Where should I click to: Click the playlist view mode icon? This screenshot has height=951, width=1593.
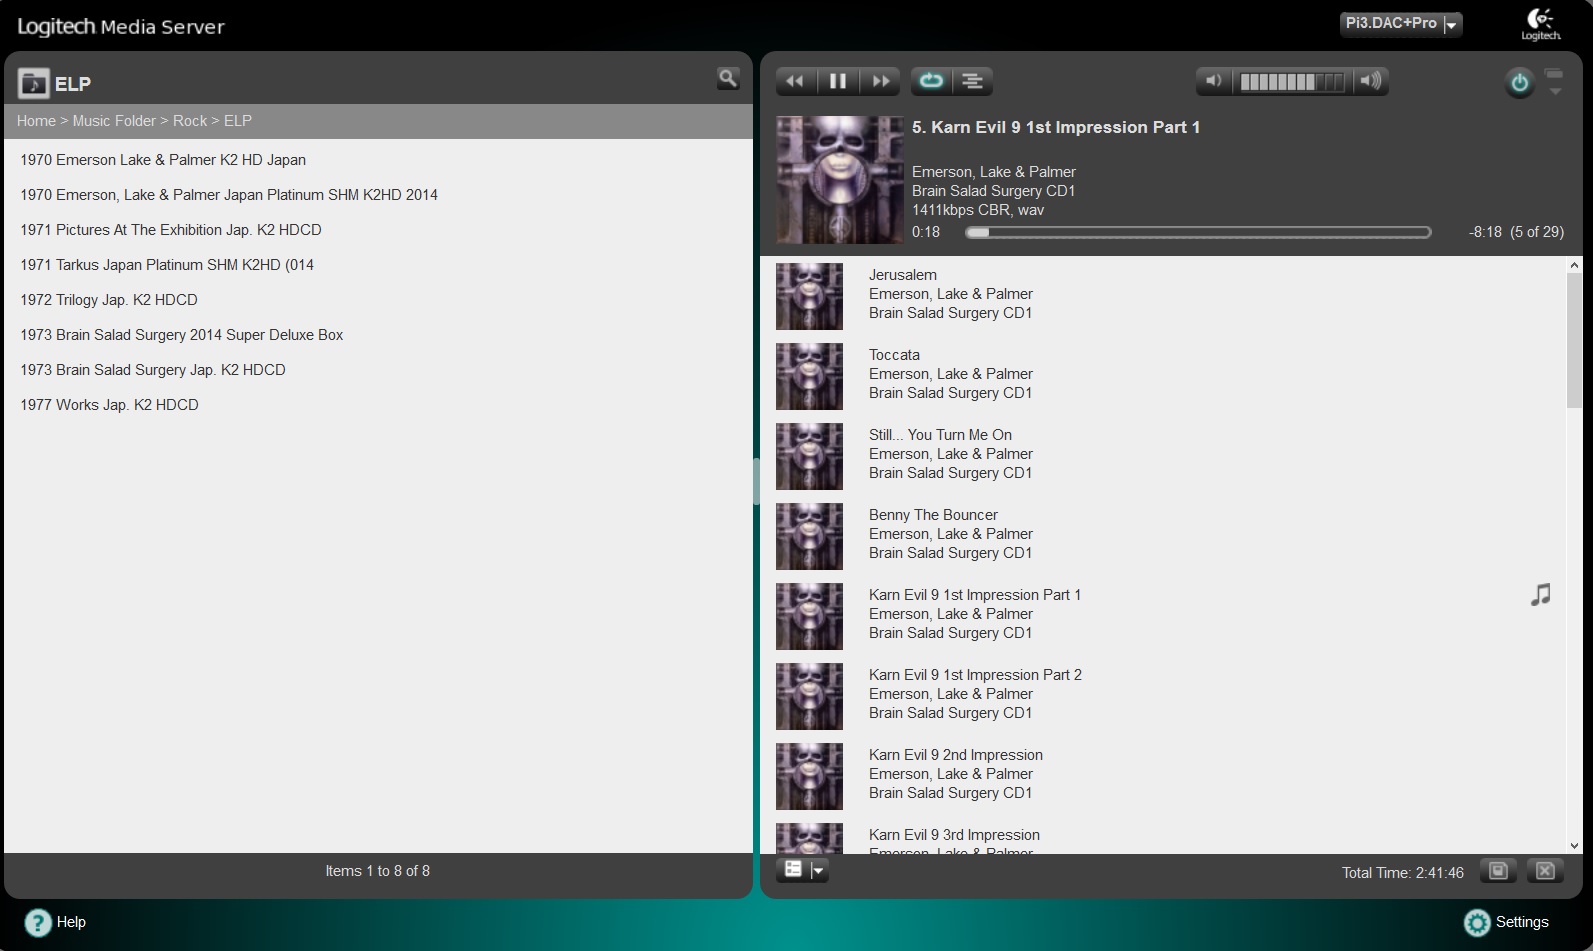coord(793,870)
